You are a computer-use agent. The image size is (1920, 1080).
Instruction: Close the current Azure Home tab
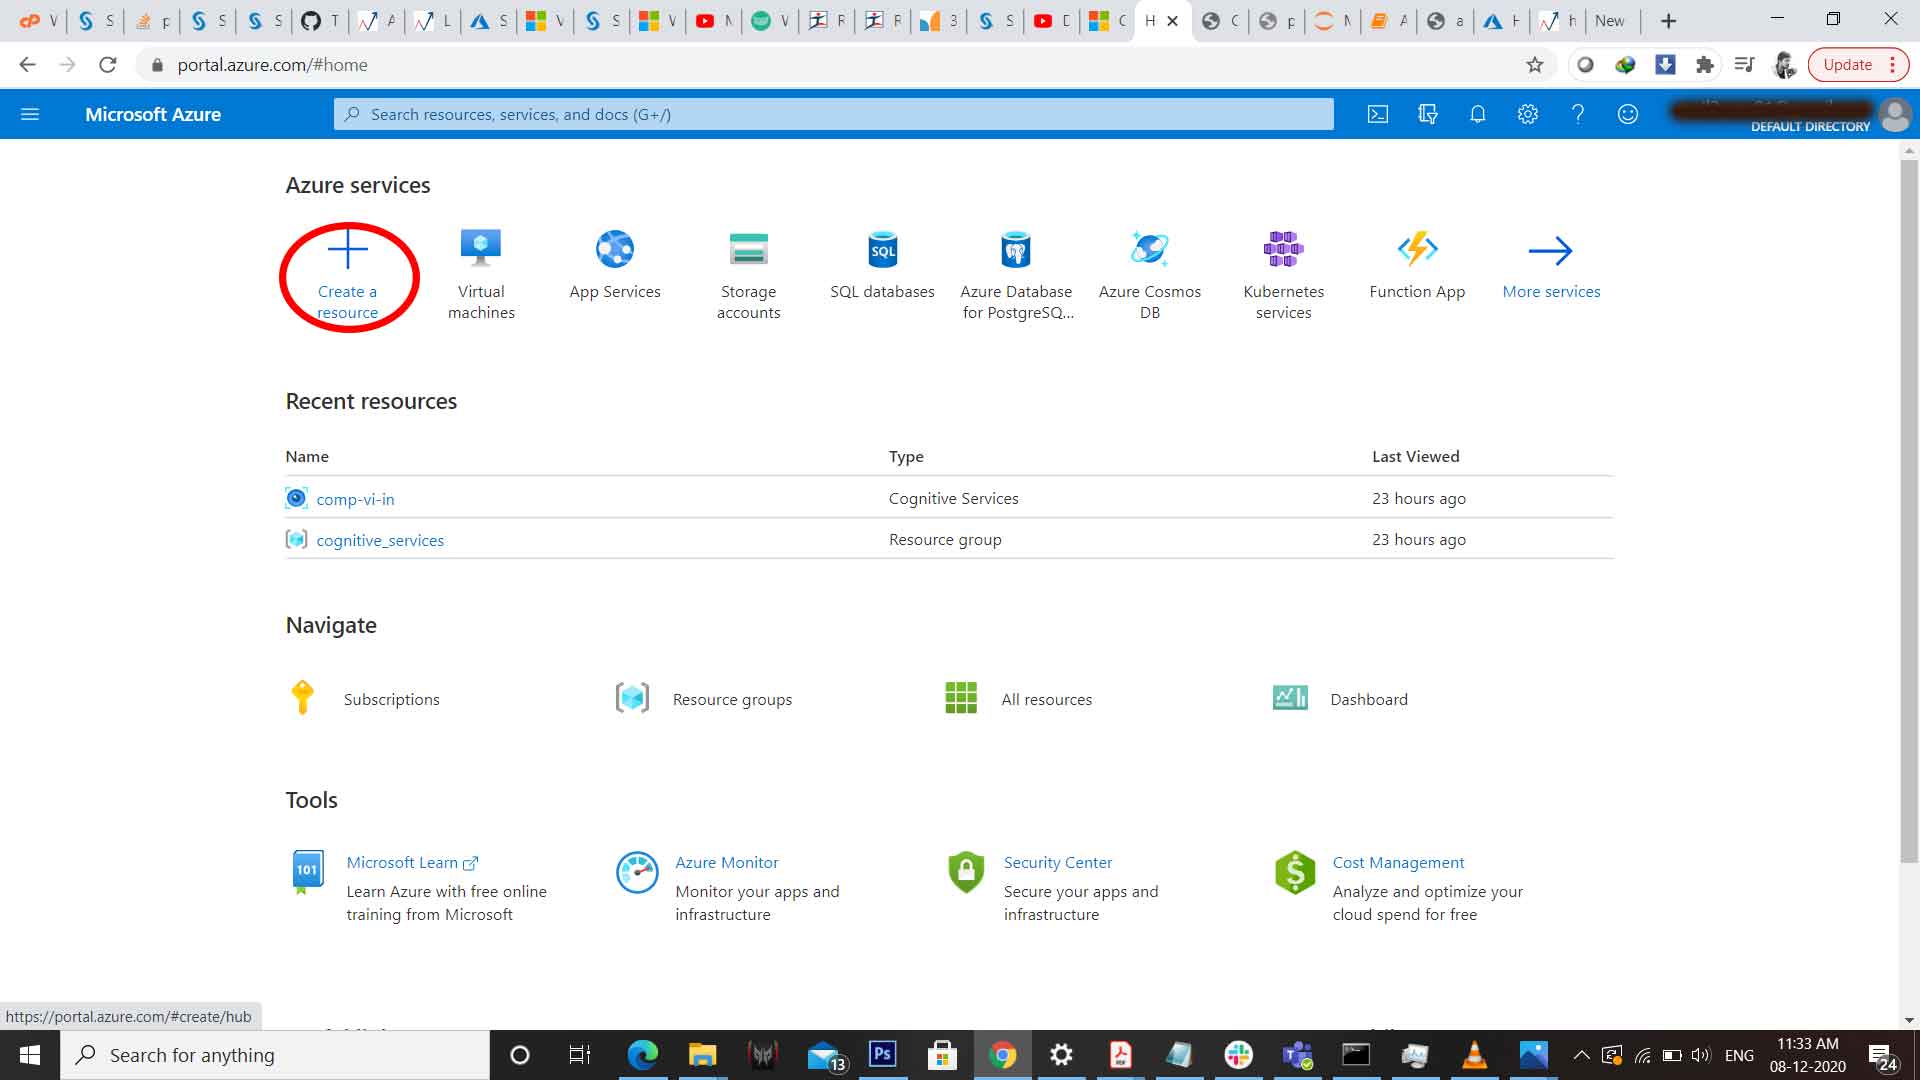(1173, 21)
